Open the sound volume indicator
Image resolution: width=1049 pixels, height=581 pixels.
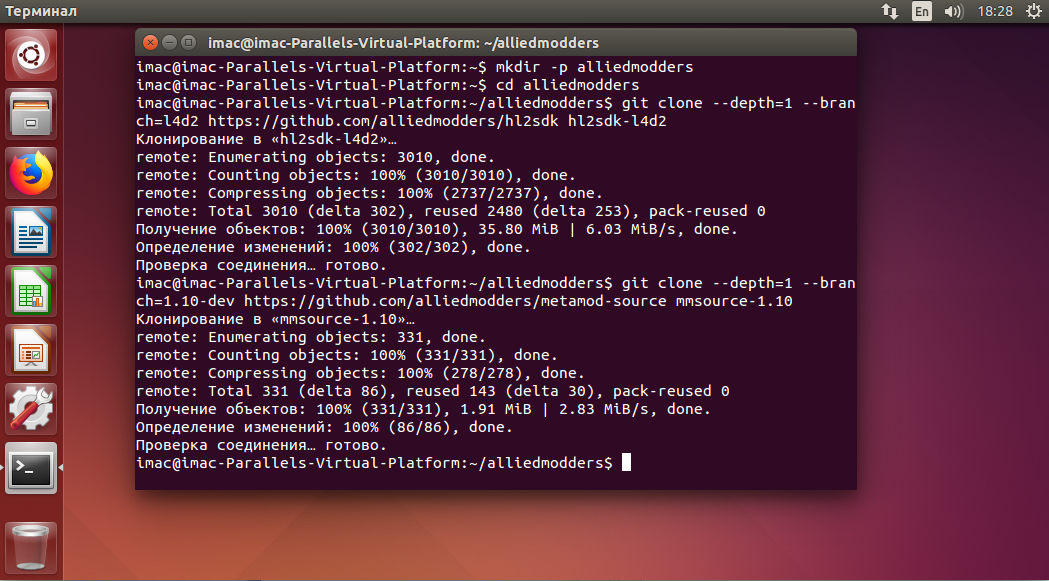tap(953, 12)
